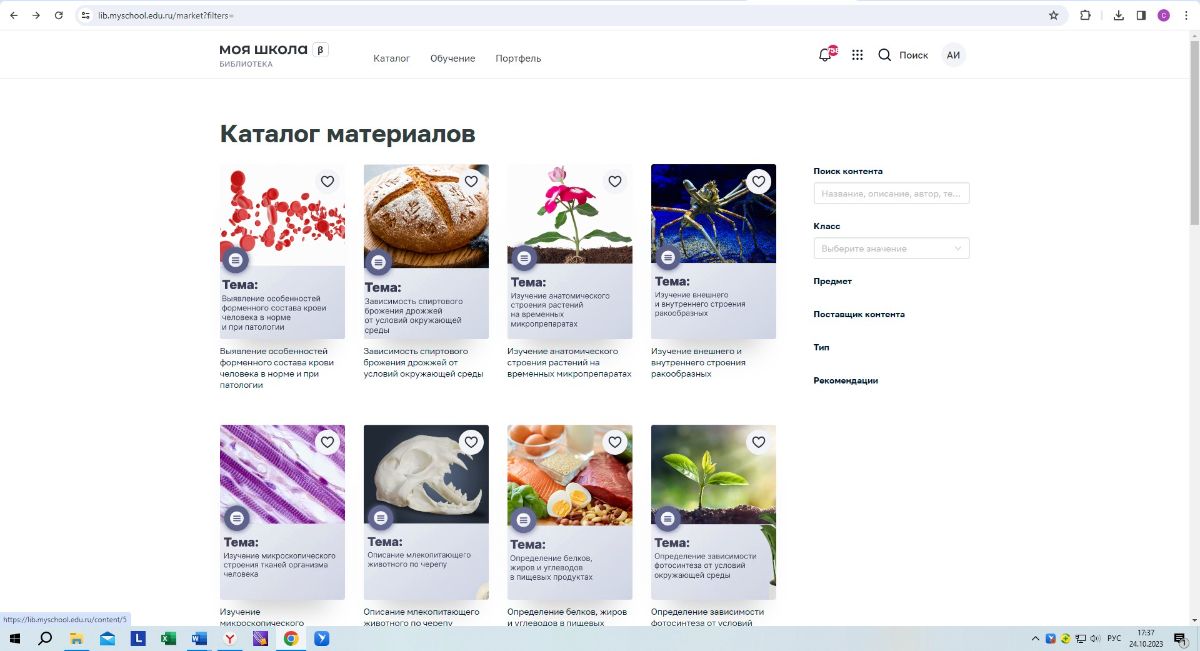Screen dimensions: 1200x651
Task: Open title link Изучение анатомического строения растений
Action: pos(569,362)
